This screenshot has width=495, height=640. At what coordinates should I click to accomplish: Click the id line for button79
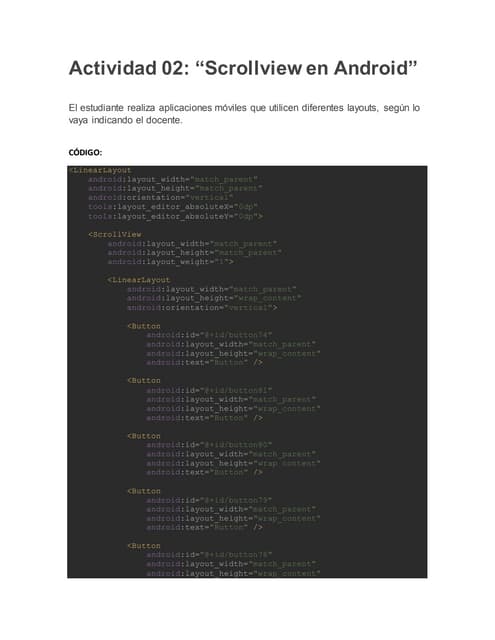tap(209, 500)
